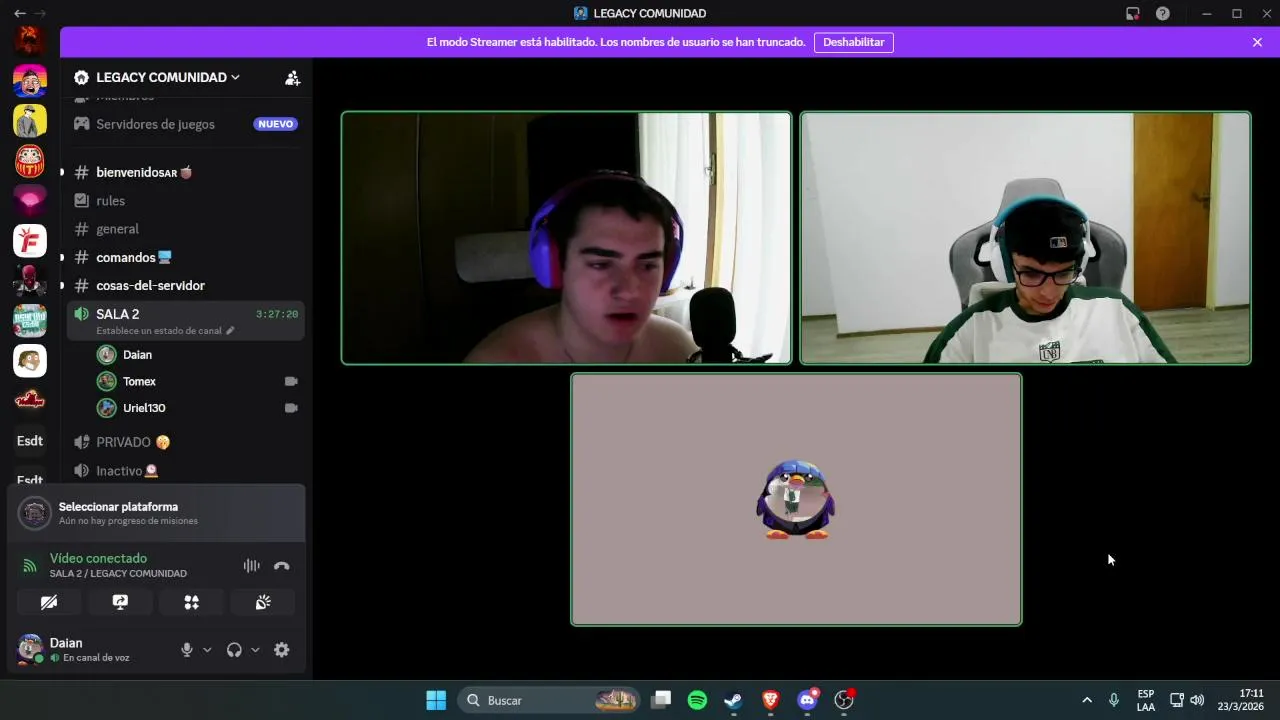Image resolution: width=1280 pixels, height=720 pixels.
Task: Open clock and date panel
Action: [x=1241, y=700]
